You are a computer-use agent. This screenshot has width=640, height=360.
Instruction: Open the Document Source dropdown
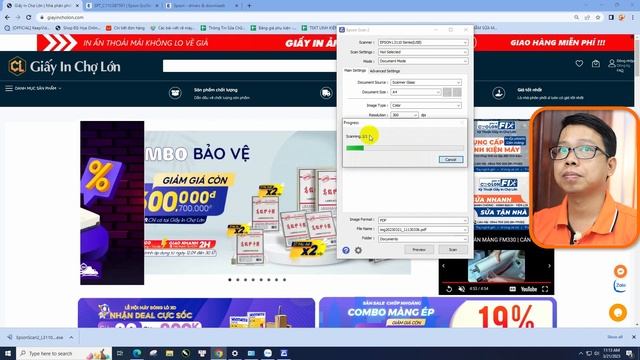(x=426, y=82)
